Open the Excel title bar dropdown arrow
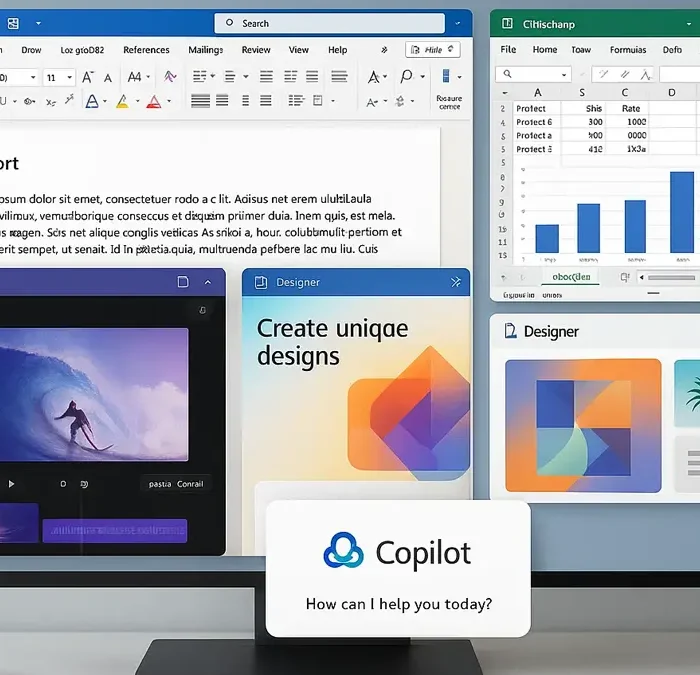The image size is (700, 675). point(689,24)
